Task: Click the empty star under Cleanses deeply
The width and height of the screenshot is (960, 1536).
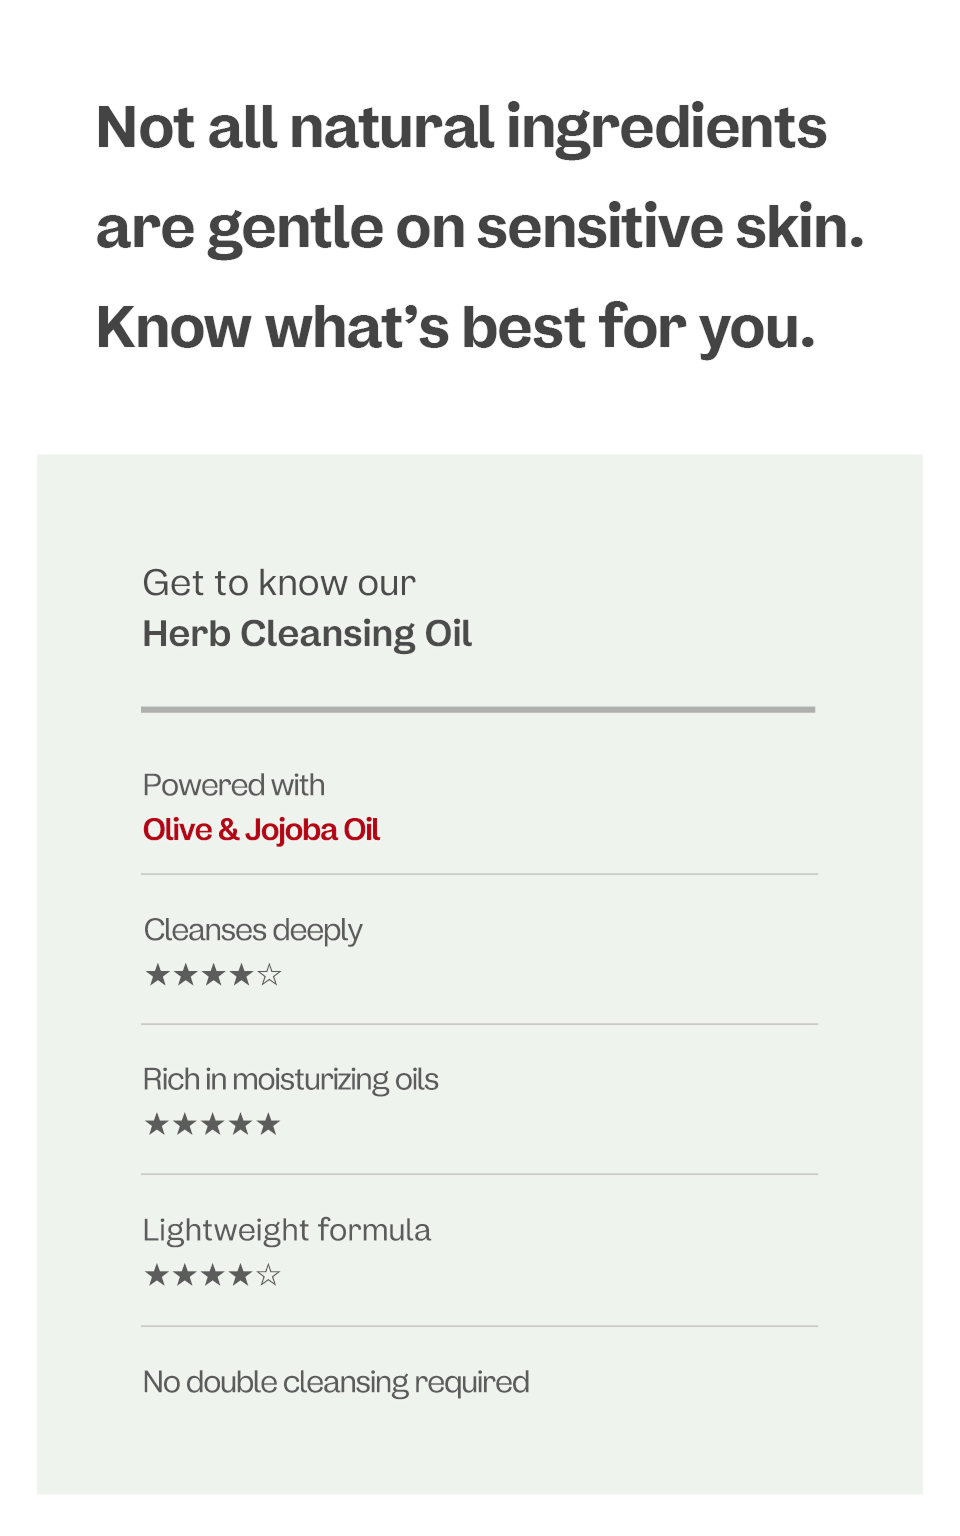Action: pos(269,975)
